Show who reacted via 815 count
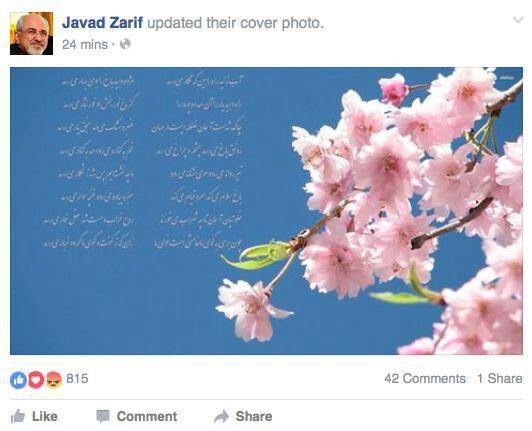532x431 pixels. (77, 378)
